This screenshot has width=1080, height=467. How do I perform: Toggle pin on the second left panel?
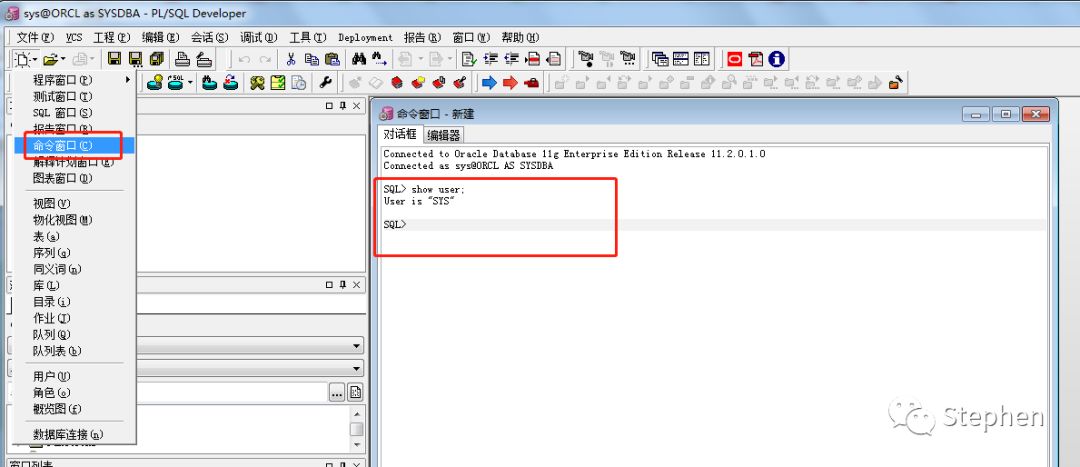point(342,284)
